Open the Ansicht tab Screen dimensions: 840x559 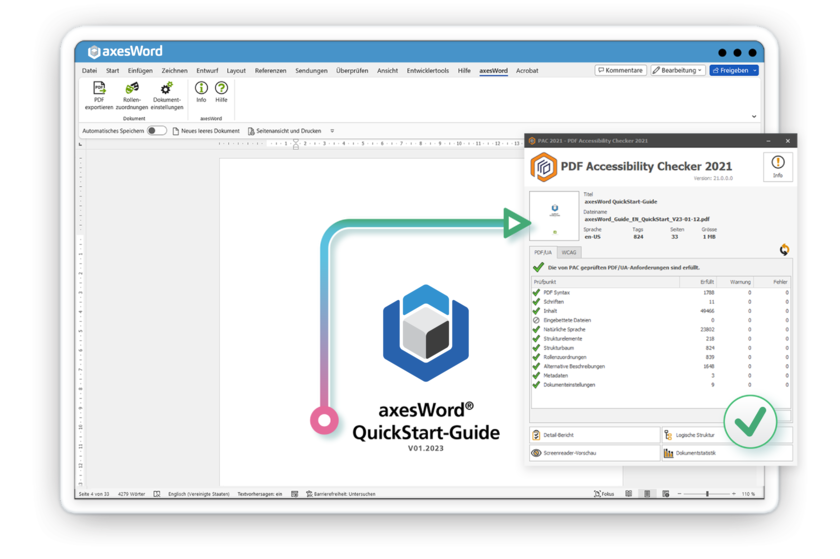387,70
